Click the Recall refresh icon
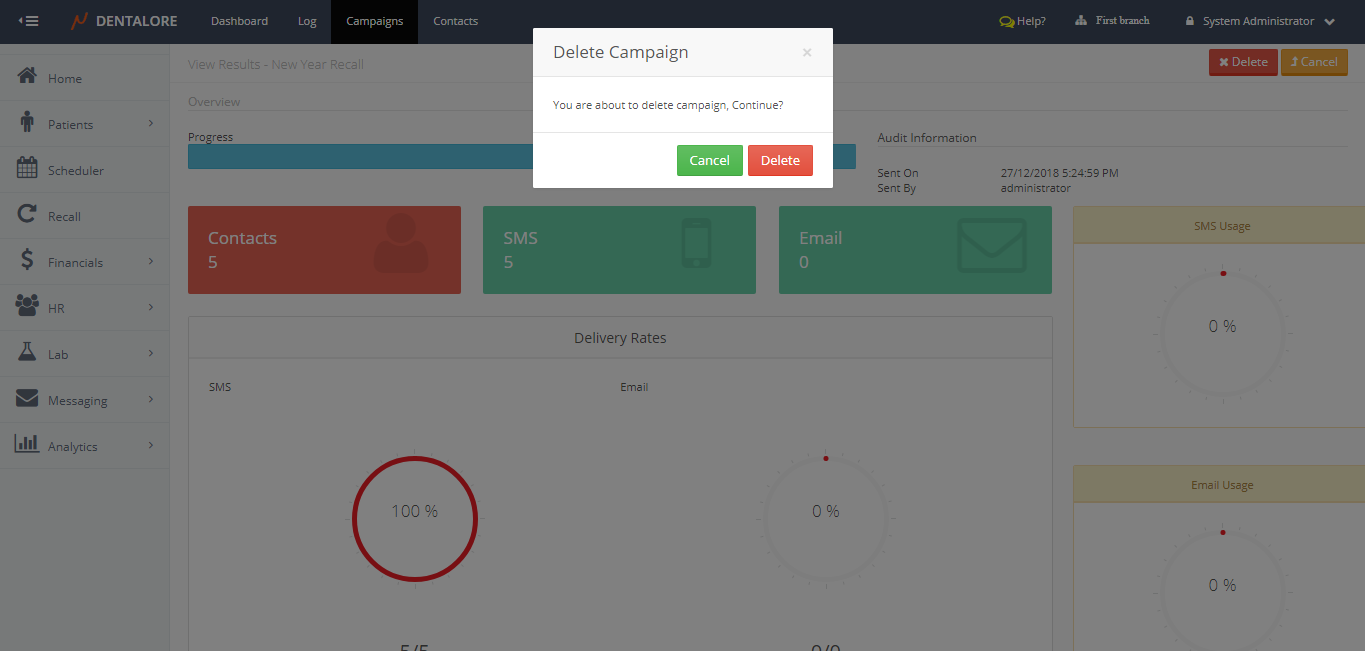The image size is (1365, 651). (x=28, y=215)
